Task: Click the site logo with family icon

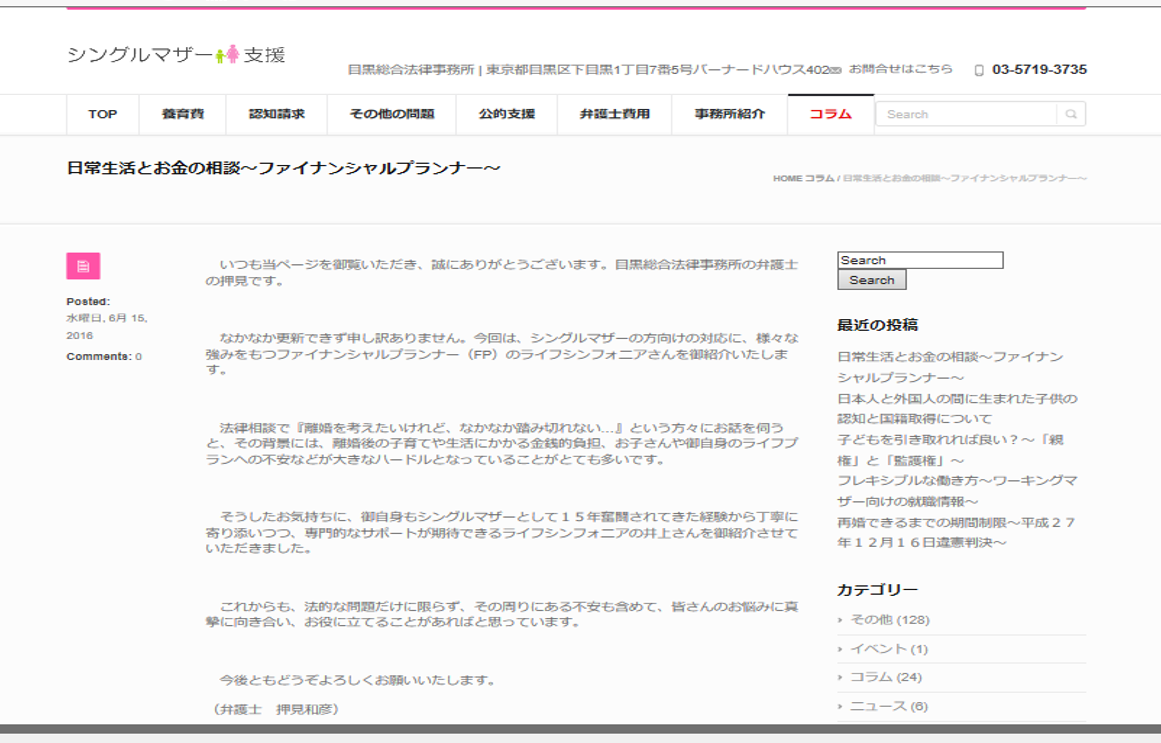Action: click(x=176, y=55)
